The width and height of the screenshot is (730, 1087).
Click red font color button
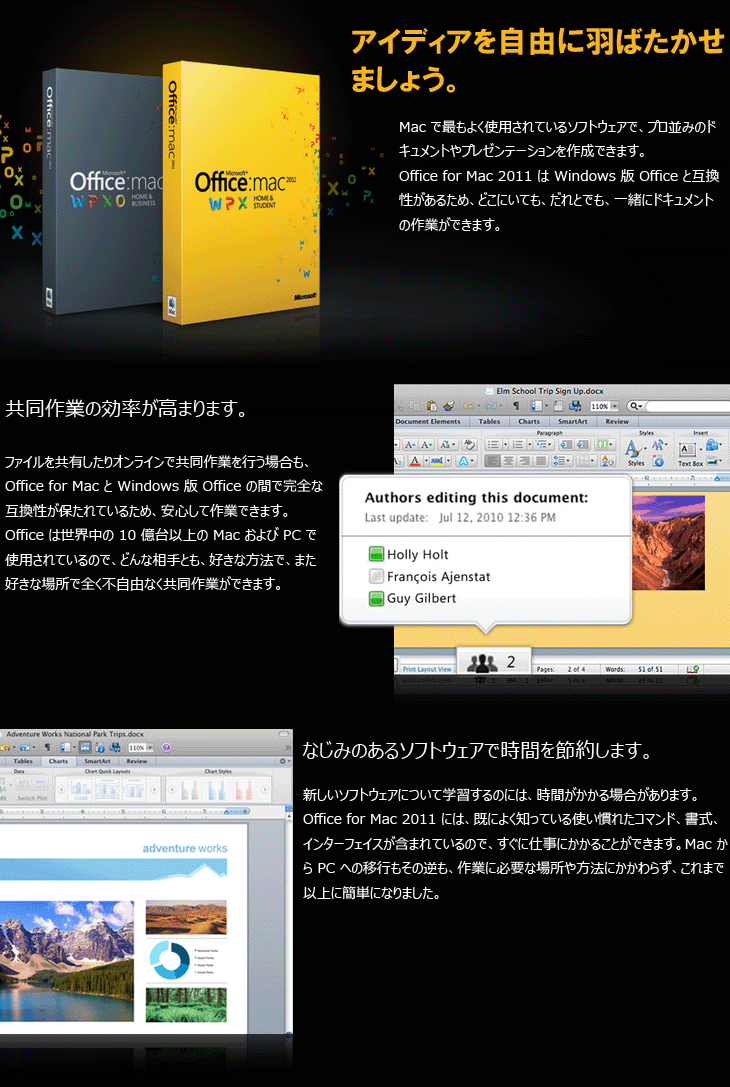415,461
